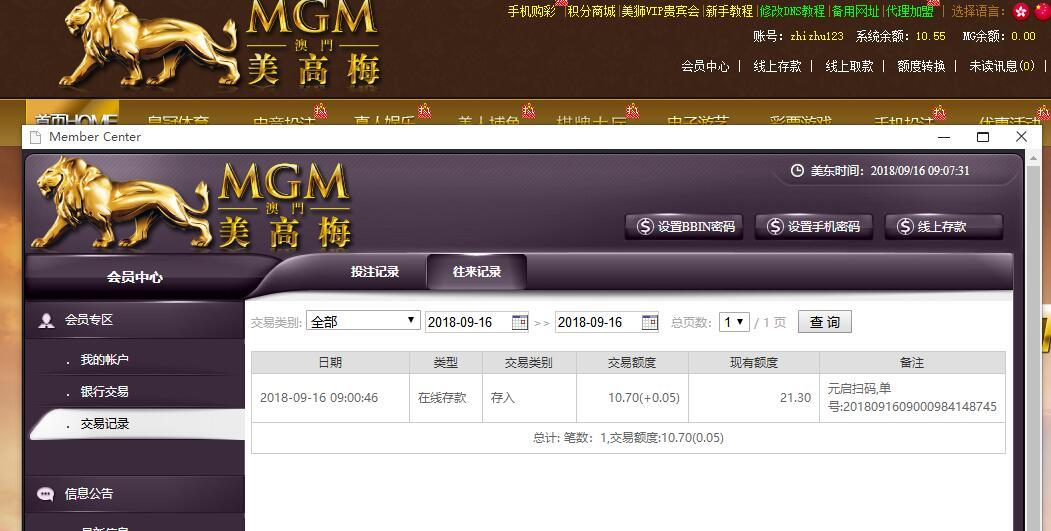Close the Member Center window

pyautogui.click(x=1021, y=137)
